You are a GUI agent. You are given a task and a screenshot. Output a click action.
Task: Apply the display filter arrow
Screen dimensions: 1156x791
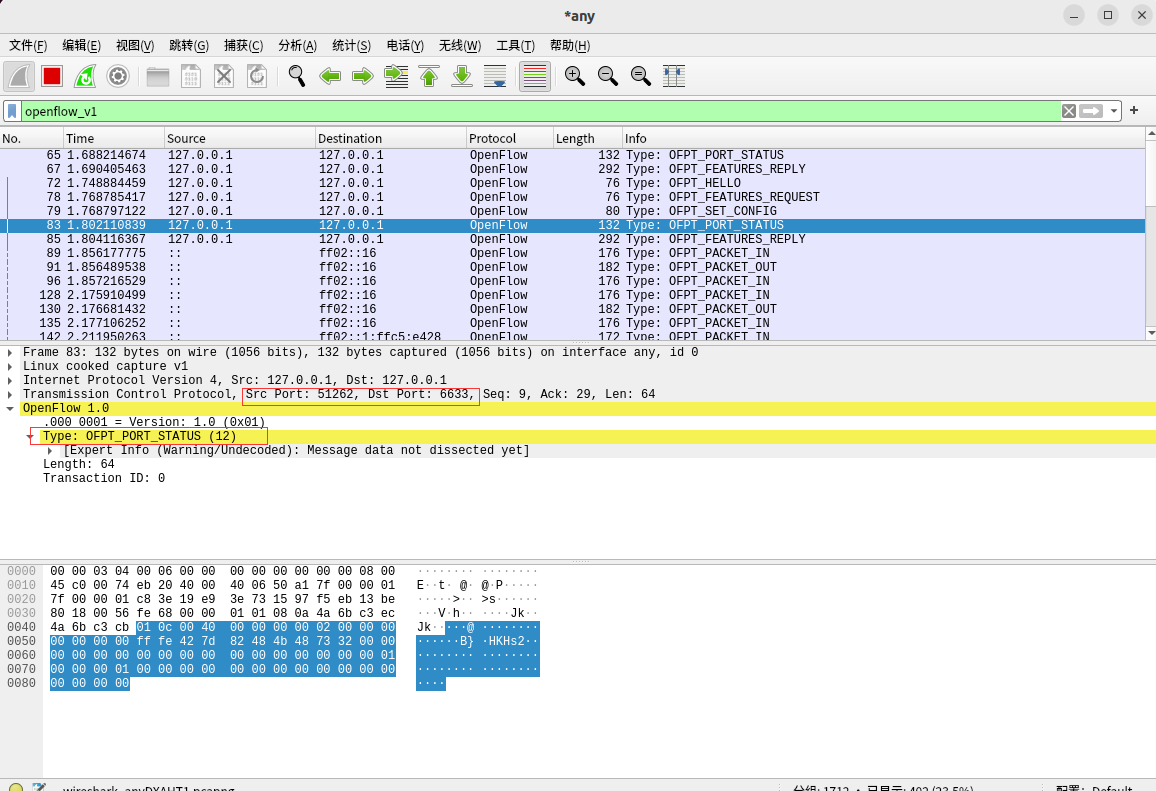click(1091, 111)
